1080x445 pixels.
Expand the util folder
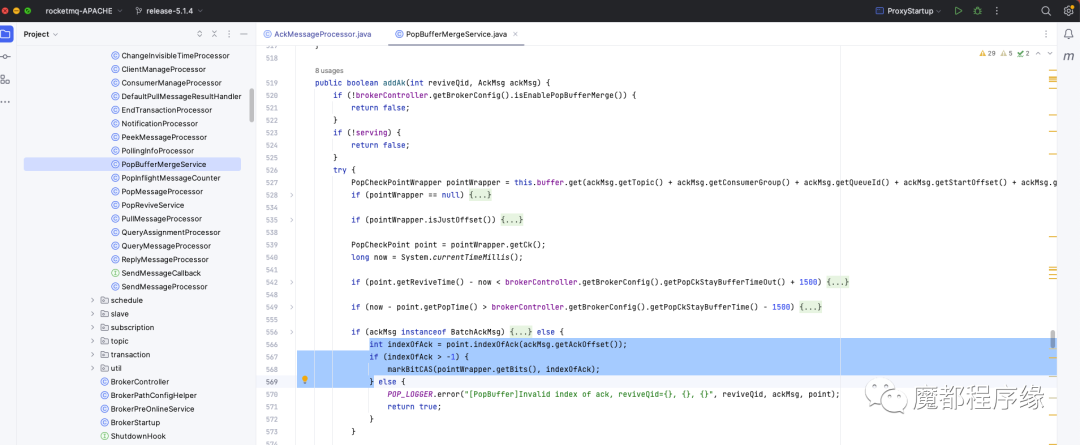pyautogui.click(x=93, y=368)
